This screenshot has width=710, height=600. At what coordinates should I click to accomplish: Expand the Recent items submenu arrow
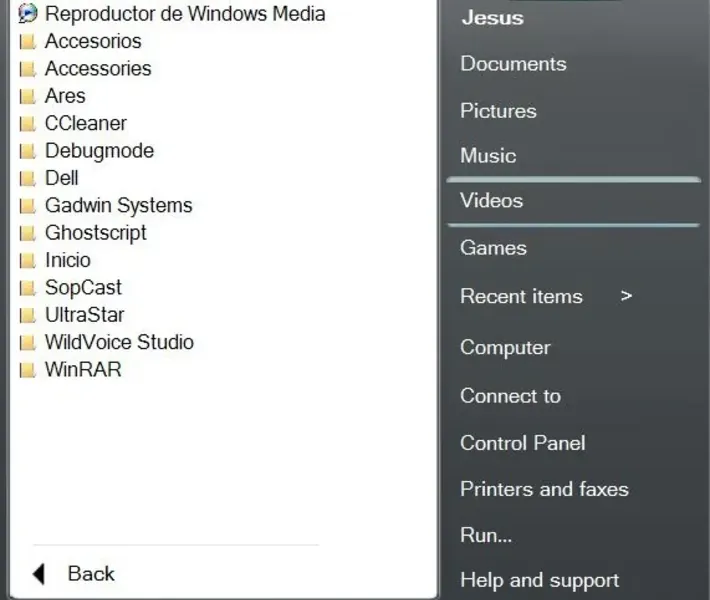pyautogui.click(x=626, y=296)
